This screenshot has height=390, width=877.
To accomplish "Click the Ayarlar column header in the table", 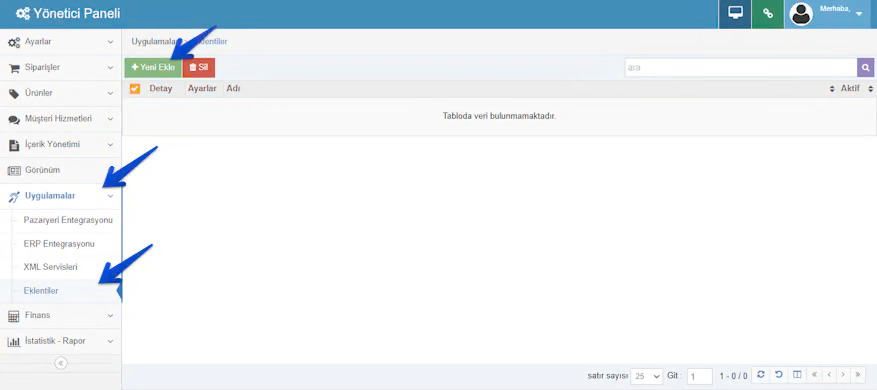I will point(202,88).
